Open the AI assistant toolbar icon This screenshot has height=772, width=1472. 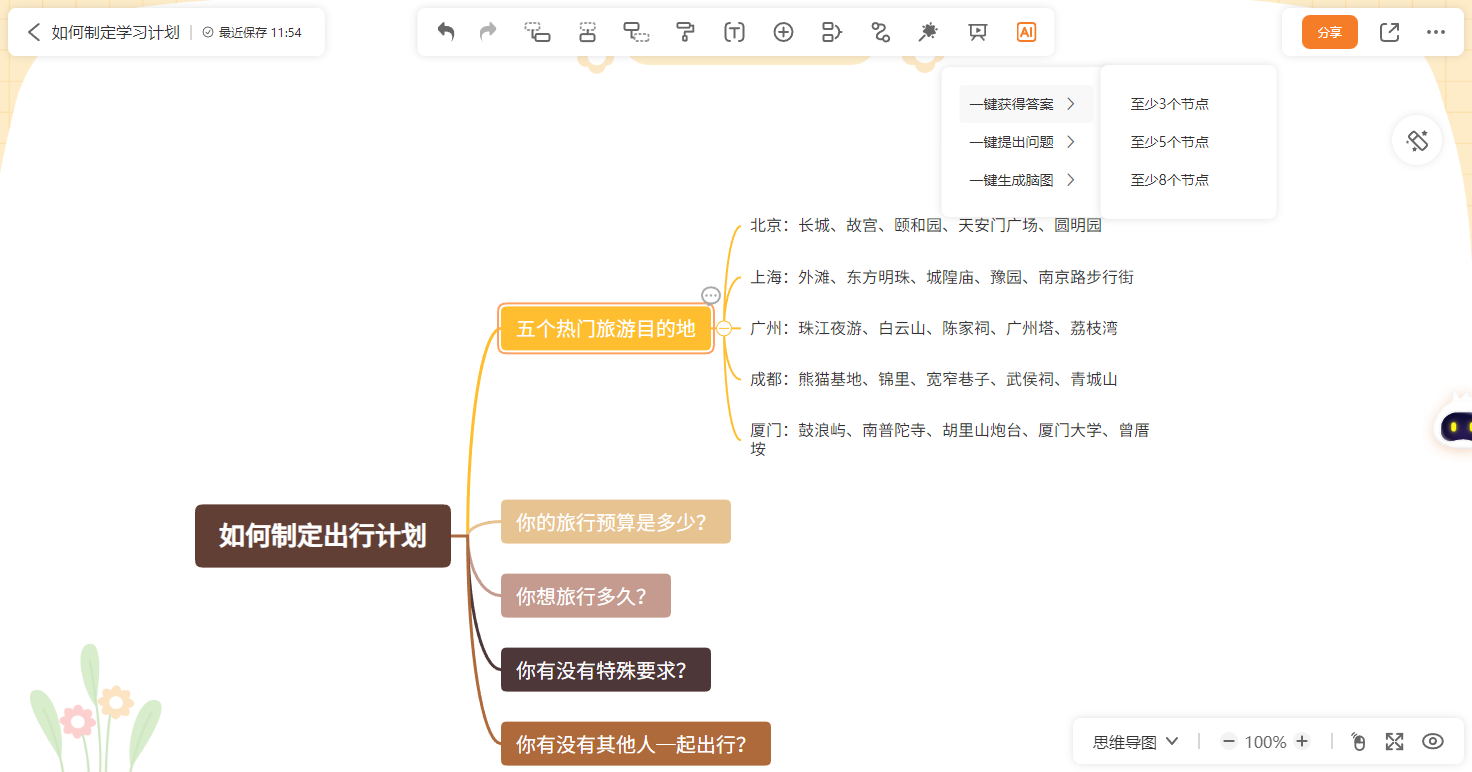(1026, 32)
